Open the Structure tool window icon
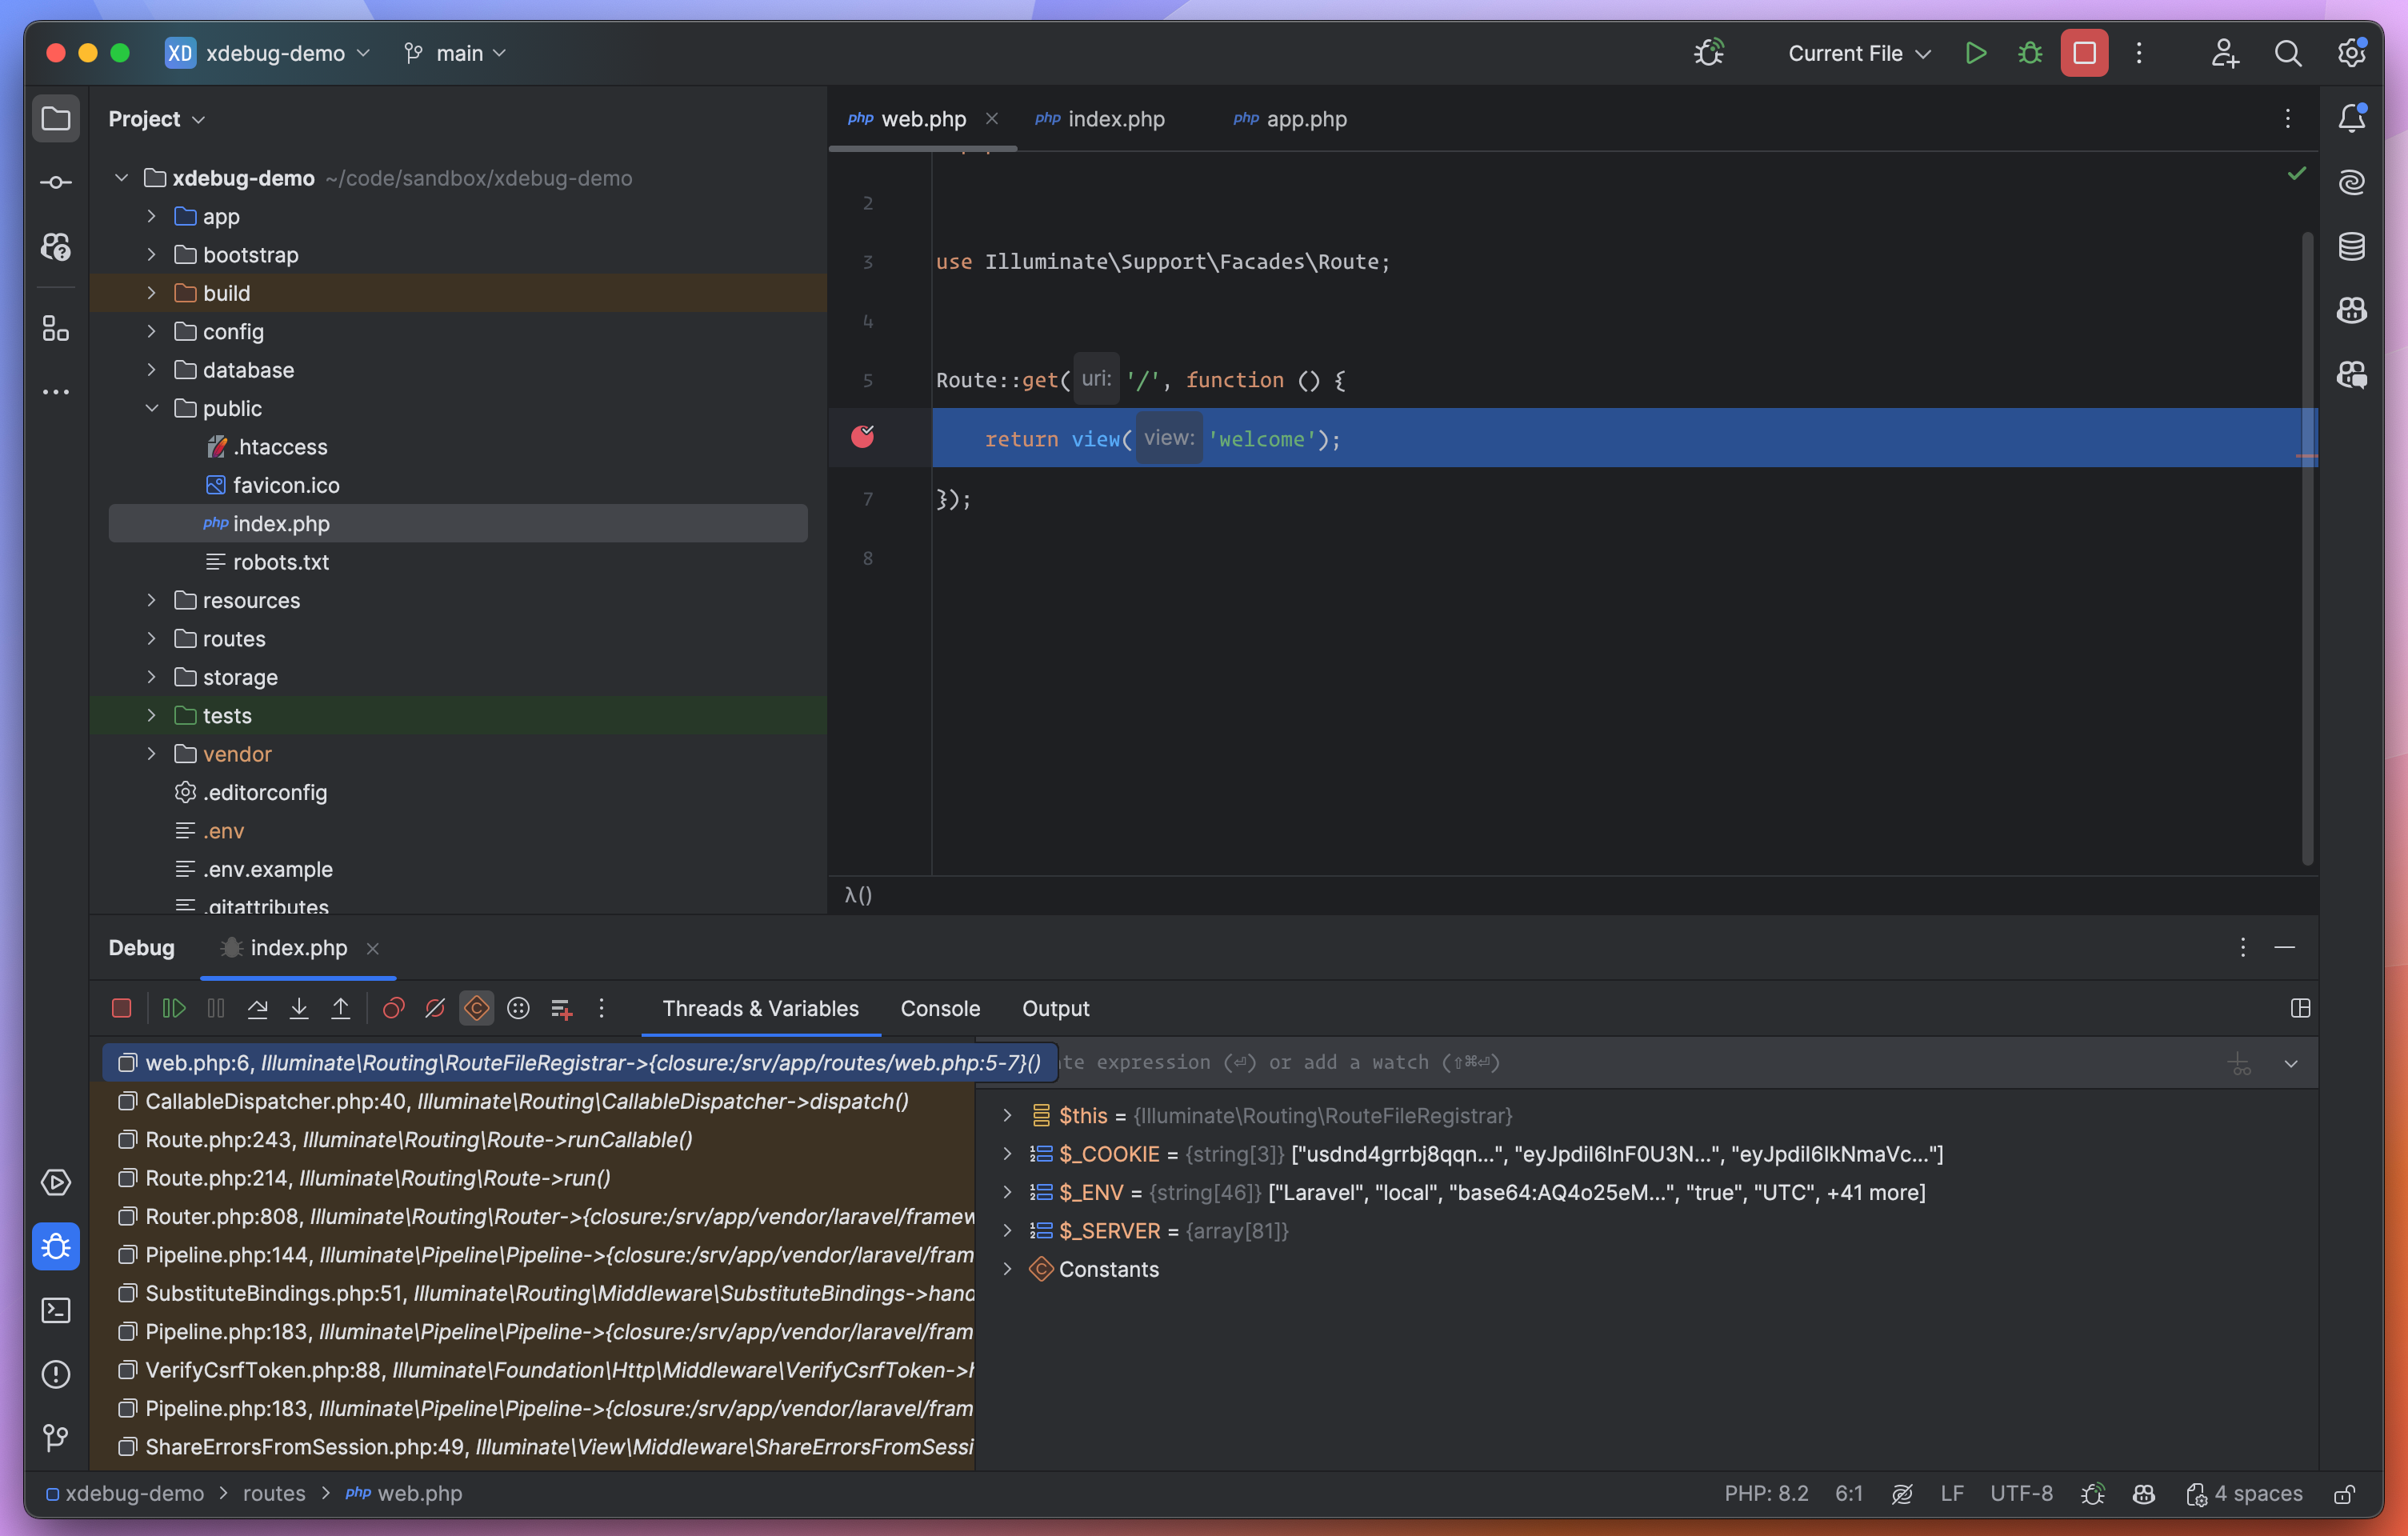This screenshot has height=1536, width=2408. pyautogui.click(x=56, y=328)
